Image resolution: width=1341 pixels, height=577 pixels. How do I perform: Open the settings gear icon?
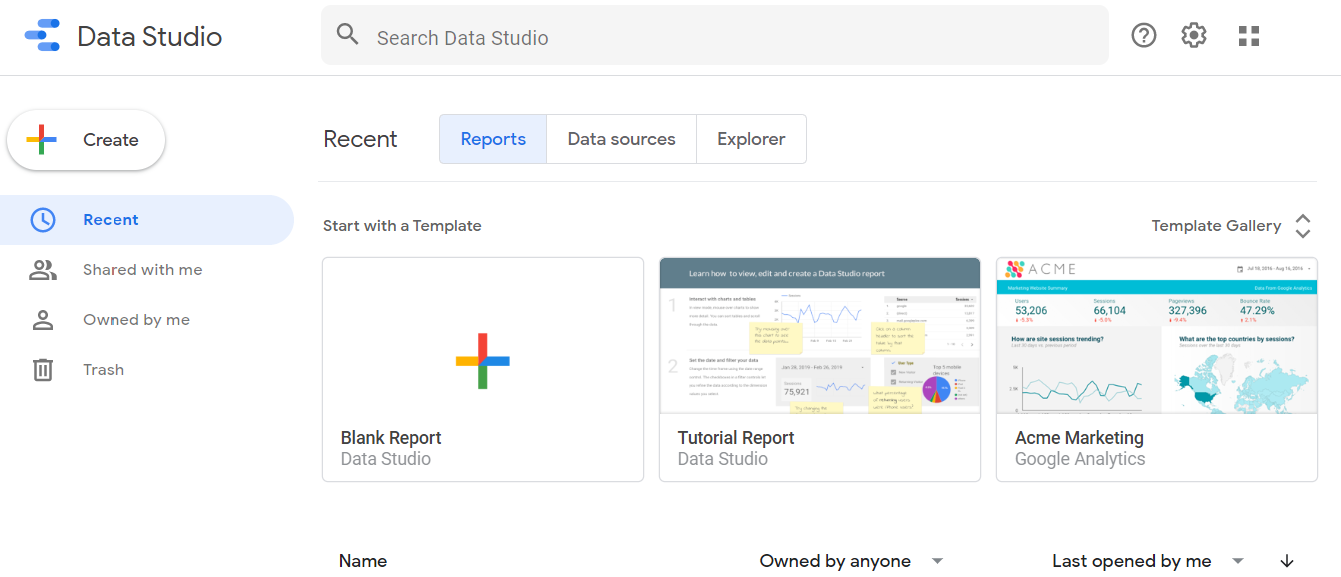tap(1194, 36)
